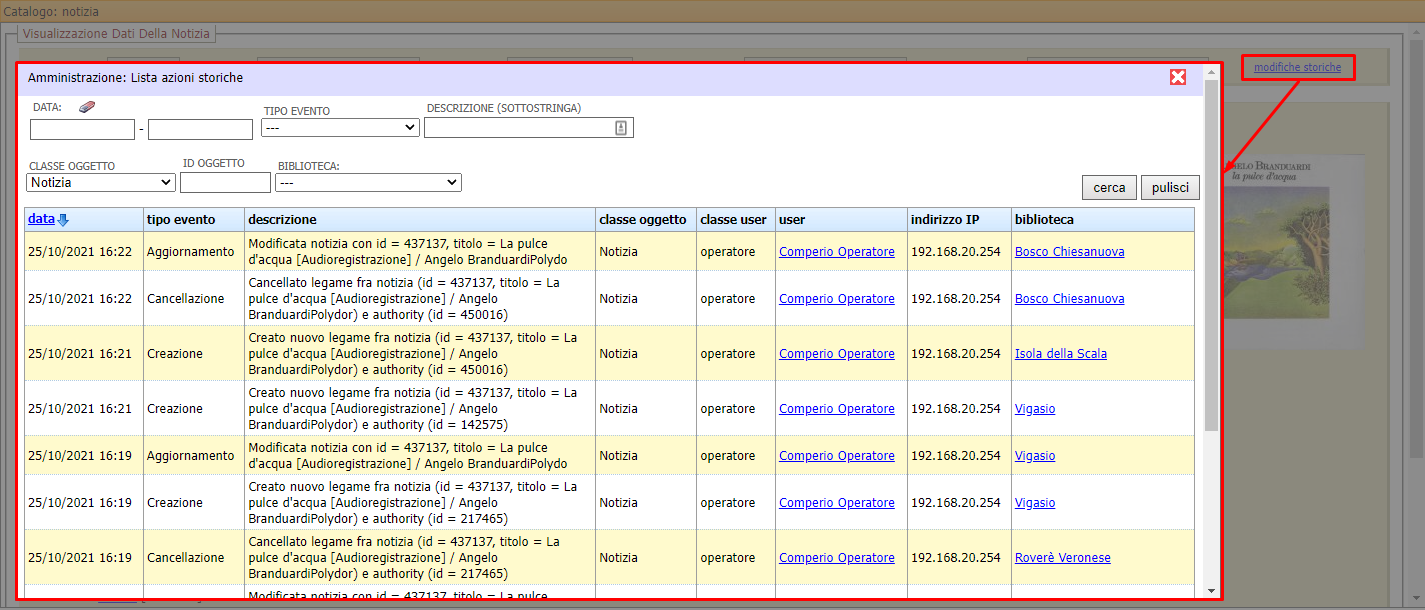Follow the modifiche storiche link
Image resolution: width=1425 pixels, height=610 pixels.
[1297, 67]
